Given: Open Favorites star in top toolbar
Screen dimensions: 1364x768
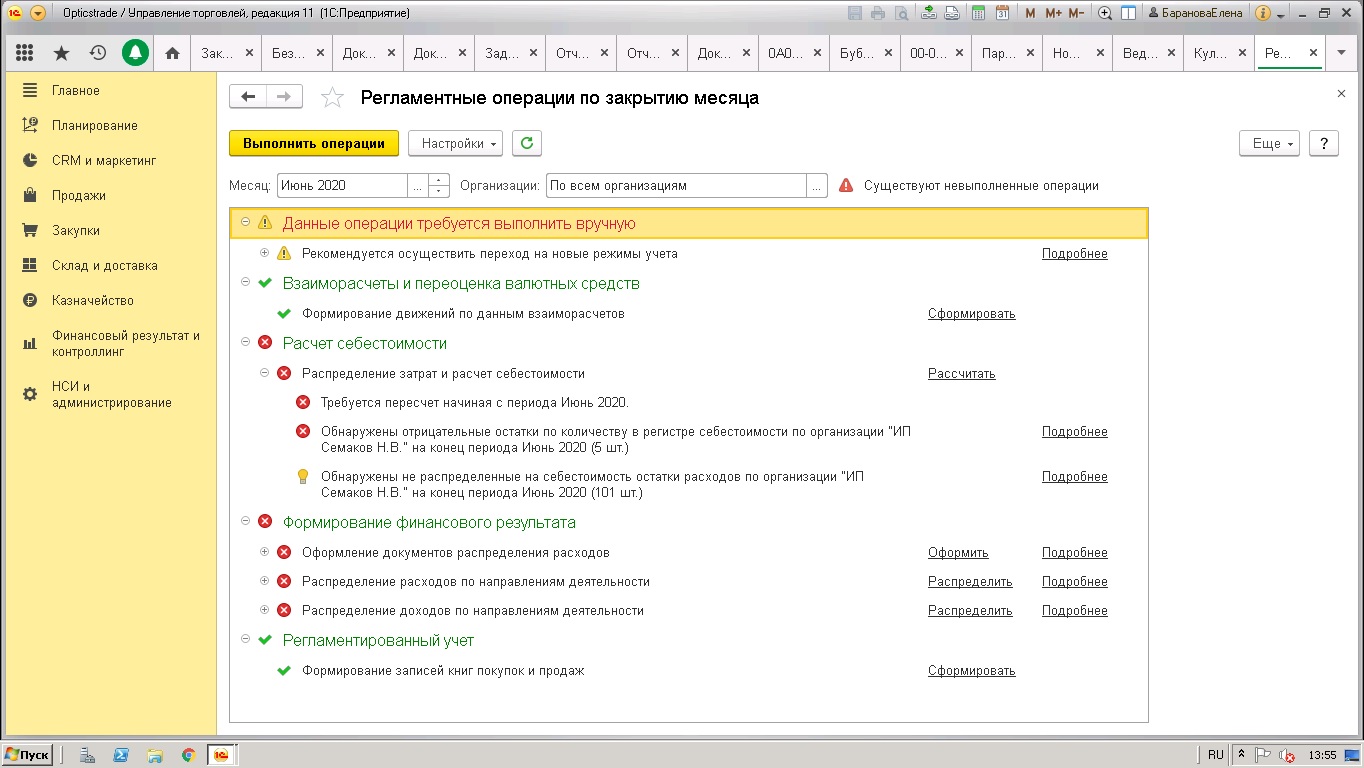Looking at the screenshot, I should [x=61, y=53].
